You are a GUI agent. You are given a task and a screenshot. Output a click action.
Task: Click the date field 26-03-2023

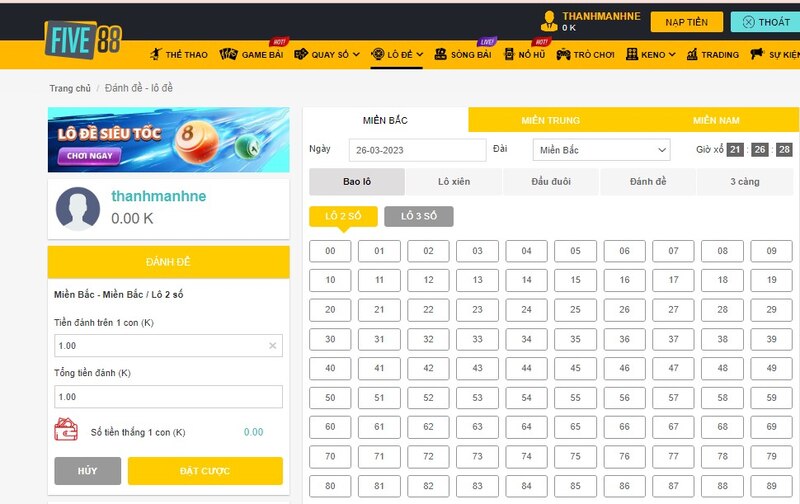click(411, 150)
